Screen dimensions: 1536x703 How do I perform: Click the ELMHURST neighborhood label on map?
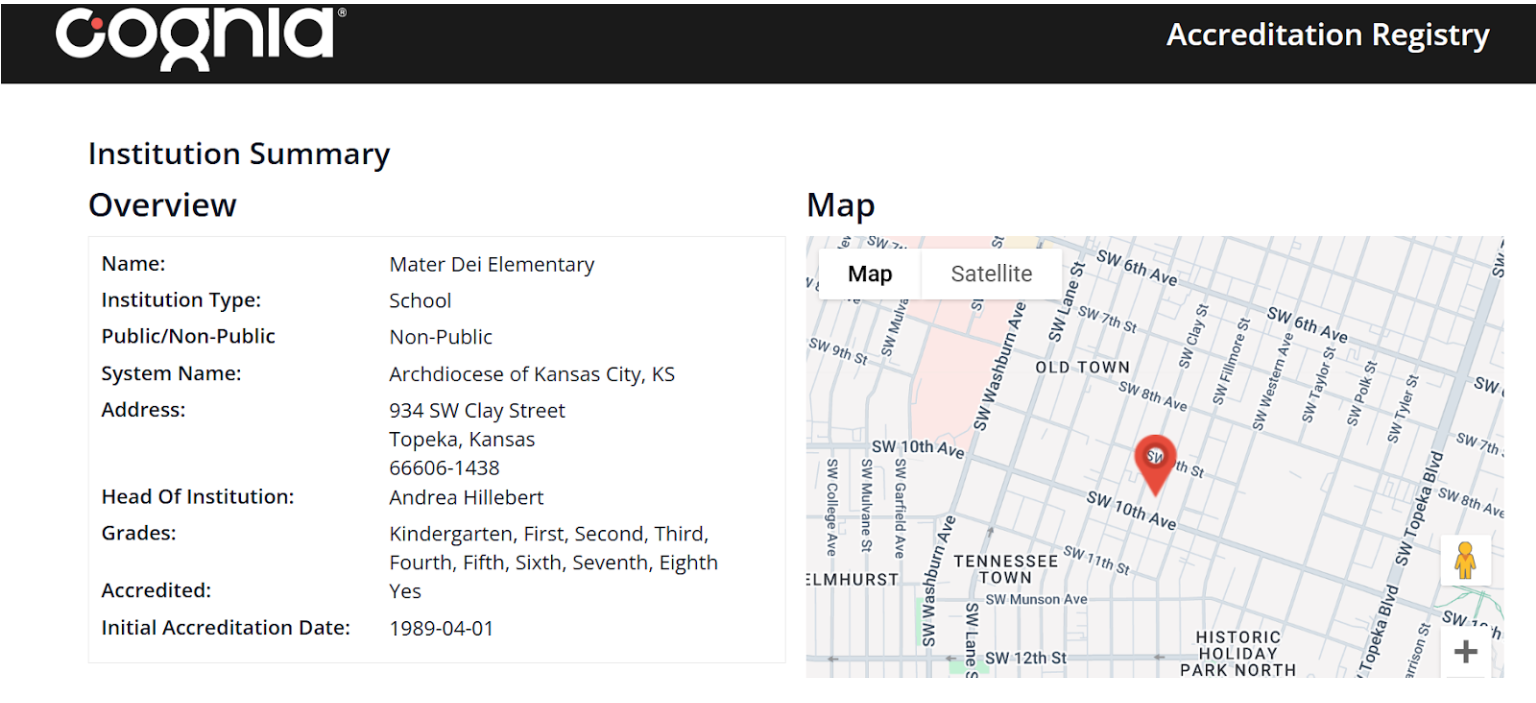click(x=852, y=579)
